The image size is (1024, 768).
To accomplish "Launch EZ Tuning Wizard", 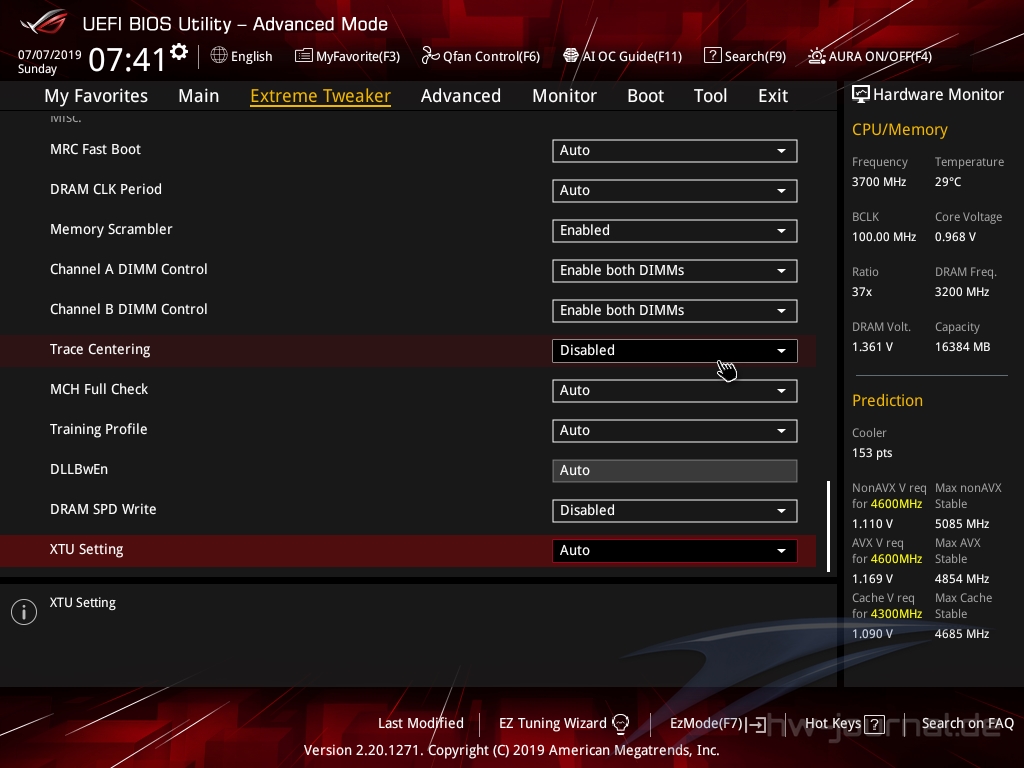I will (552, 723).
